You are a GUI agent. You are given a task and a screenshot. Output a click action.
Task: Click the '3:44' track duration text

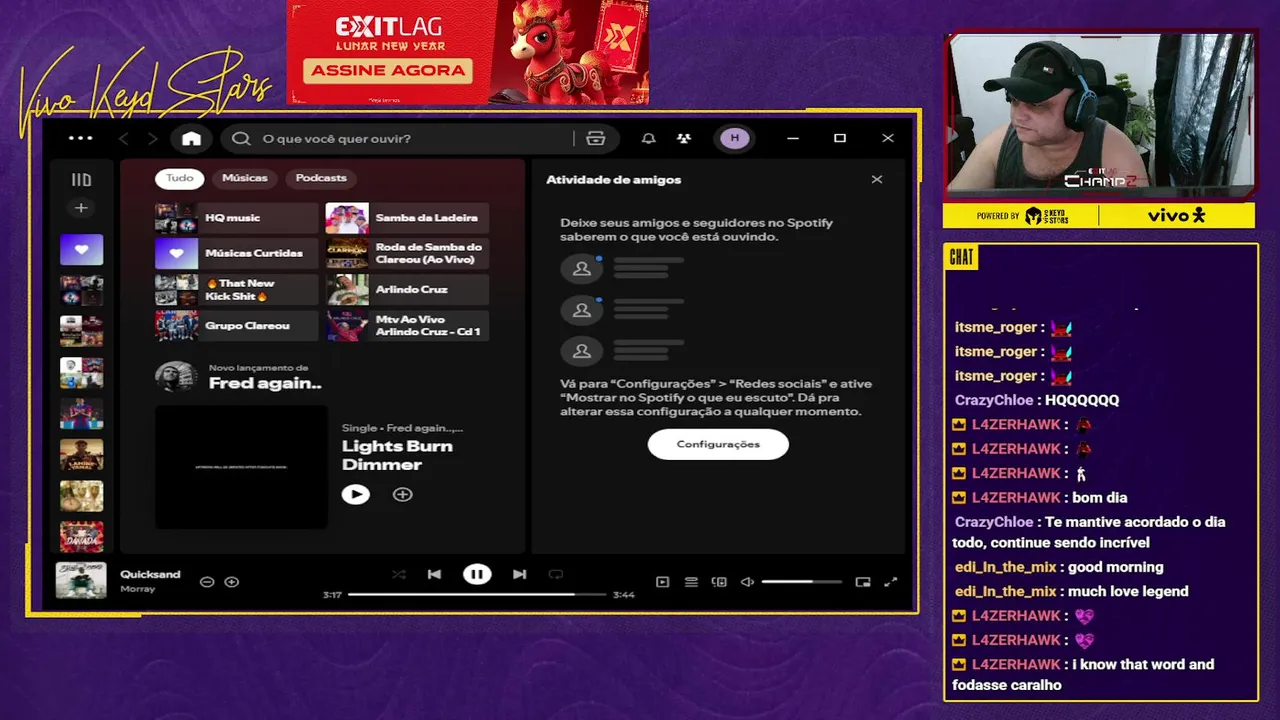tap(623, 595)
